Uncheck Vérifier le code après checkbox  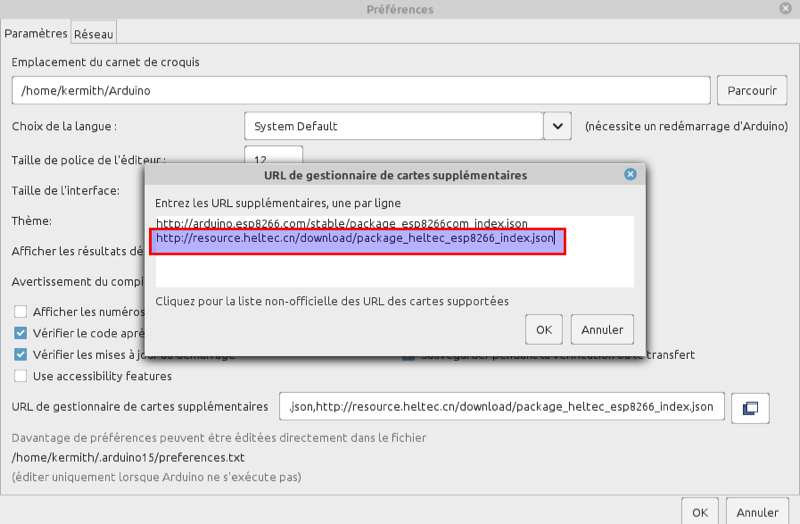coord(21,333)
